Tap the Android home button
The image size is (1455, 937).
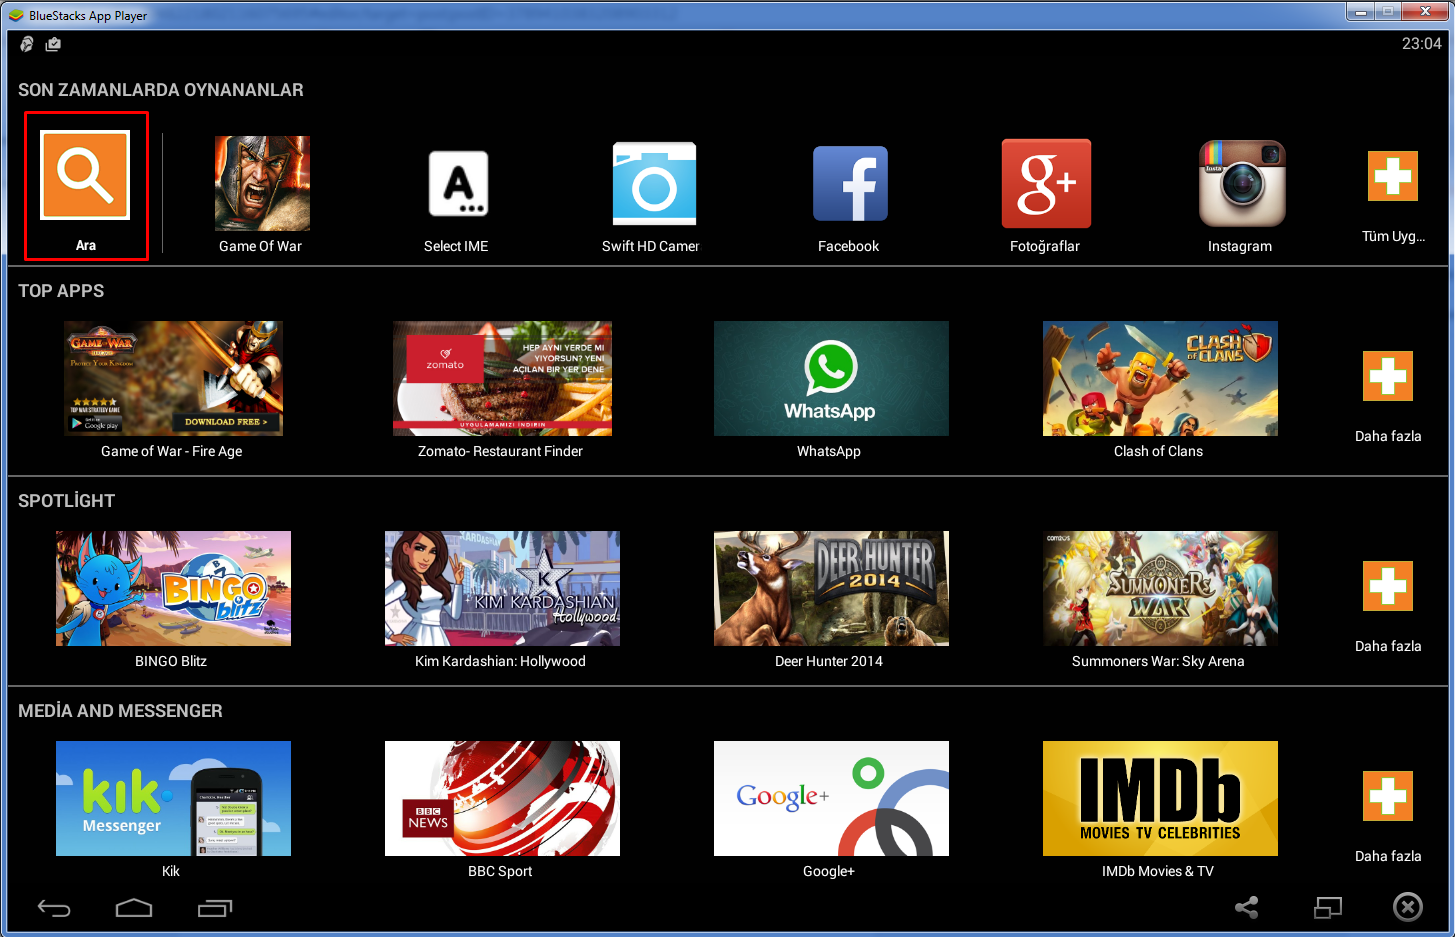pyautogui.click(x=134, y=908)
